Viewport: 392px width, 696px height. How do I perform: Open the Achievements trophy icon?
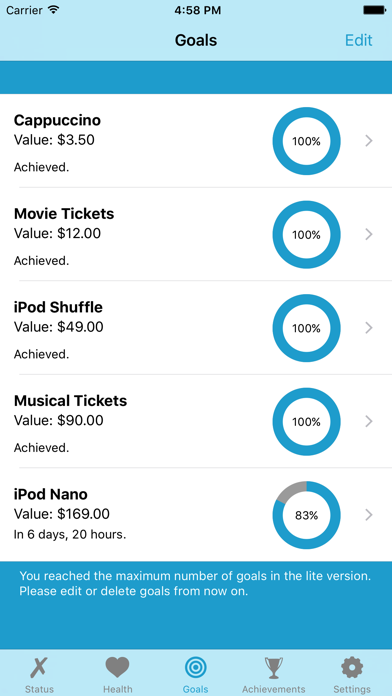click(x=273, y=668)
